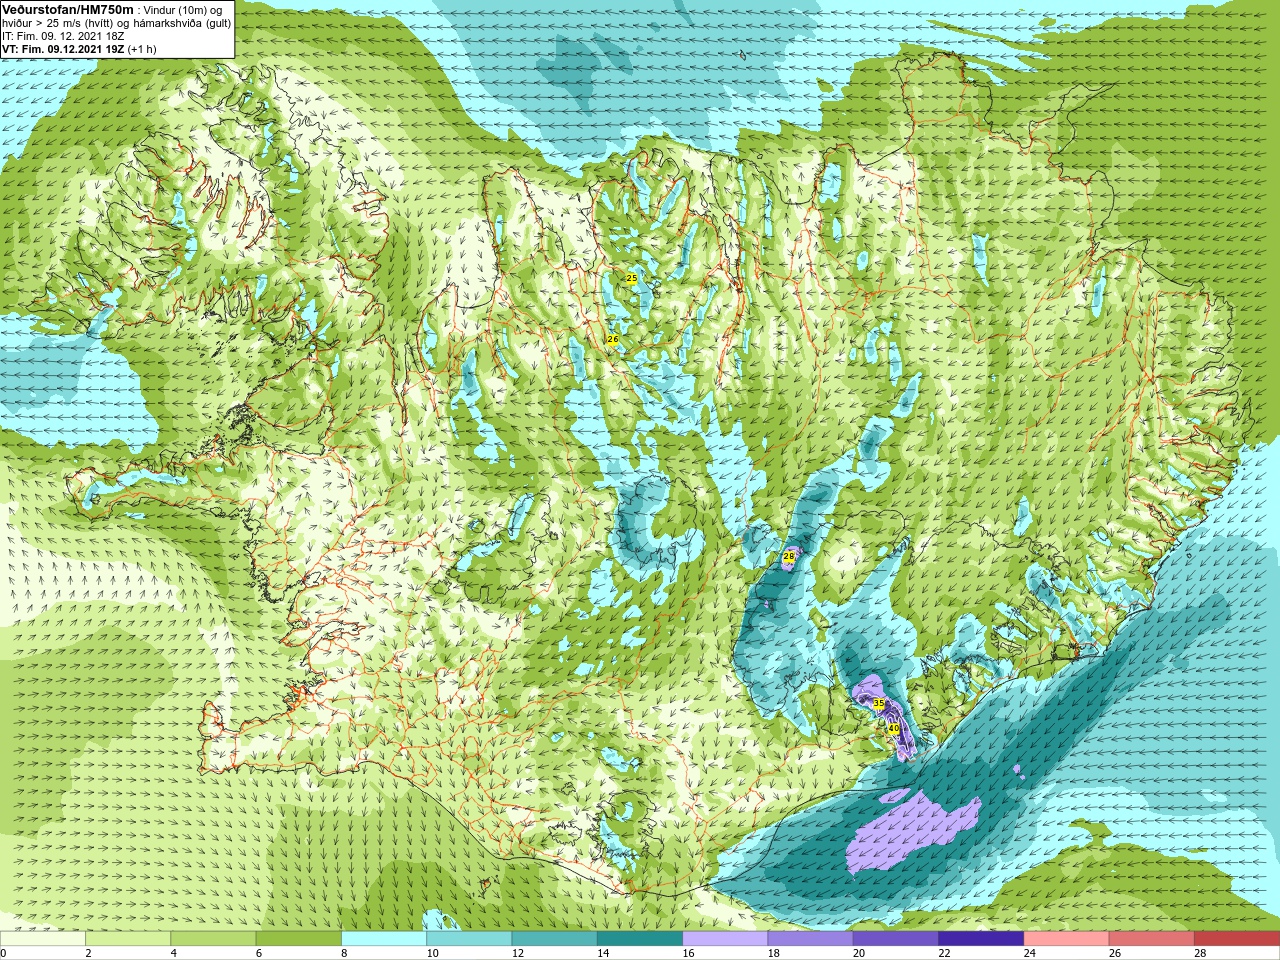Click the 24–26 m/s light pink legend swatch
Viewport: 1280px width, 960px height.
point(1067,939)
